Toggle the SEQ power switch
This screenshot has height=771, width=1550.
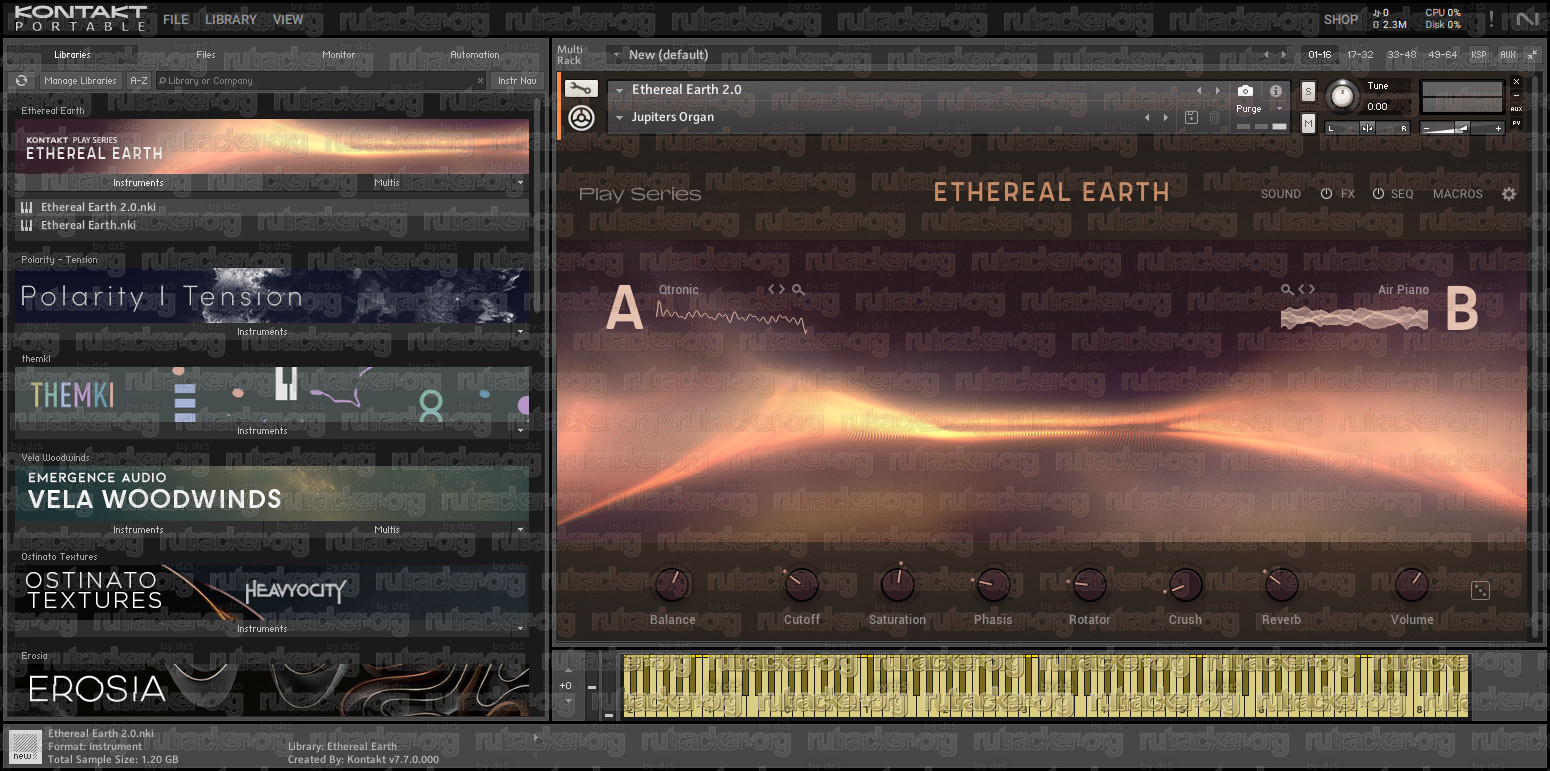(1378, 194)
